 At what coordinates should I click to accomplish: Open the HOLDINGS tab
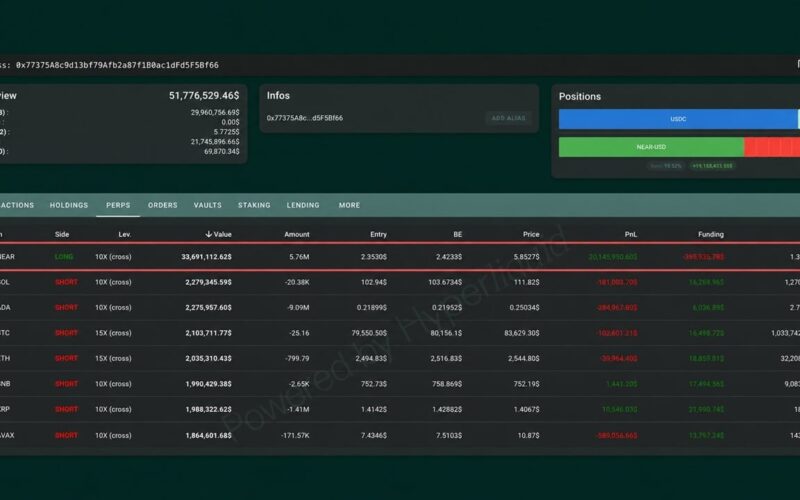point(69,205)
